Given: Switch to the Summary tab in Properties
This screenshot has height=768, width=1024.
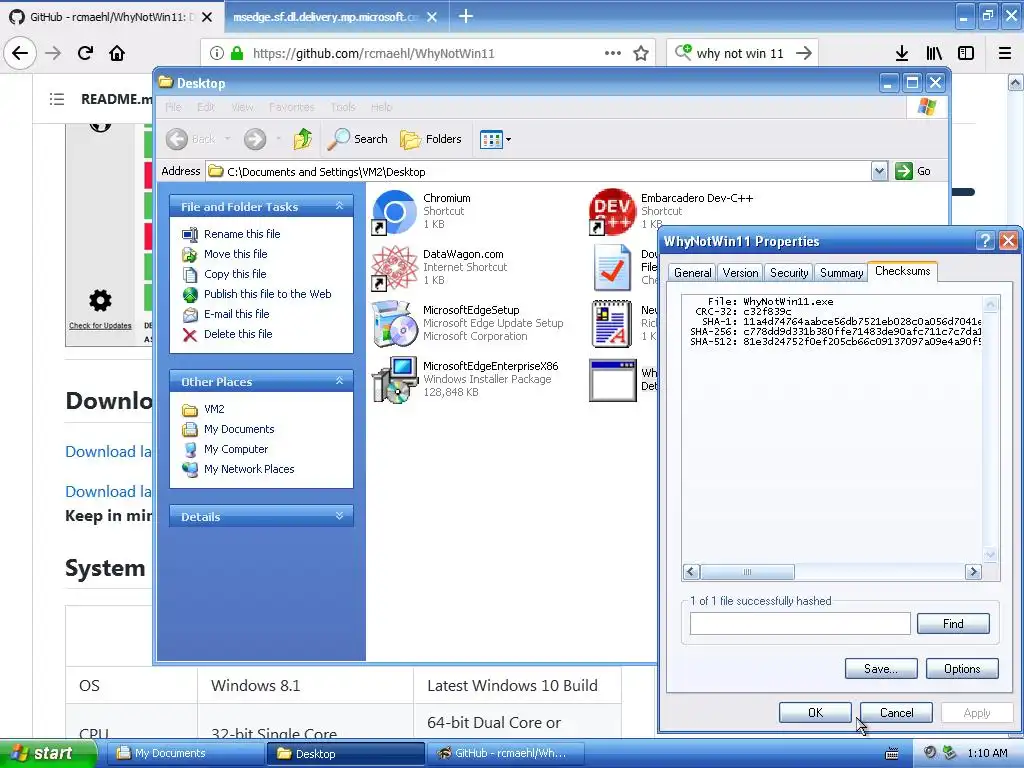Looking at the screenshot, I should tap(841, 273).
